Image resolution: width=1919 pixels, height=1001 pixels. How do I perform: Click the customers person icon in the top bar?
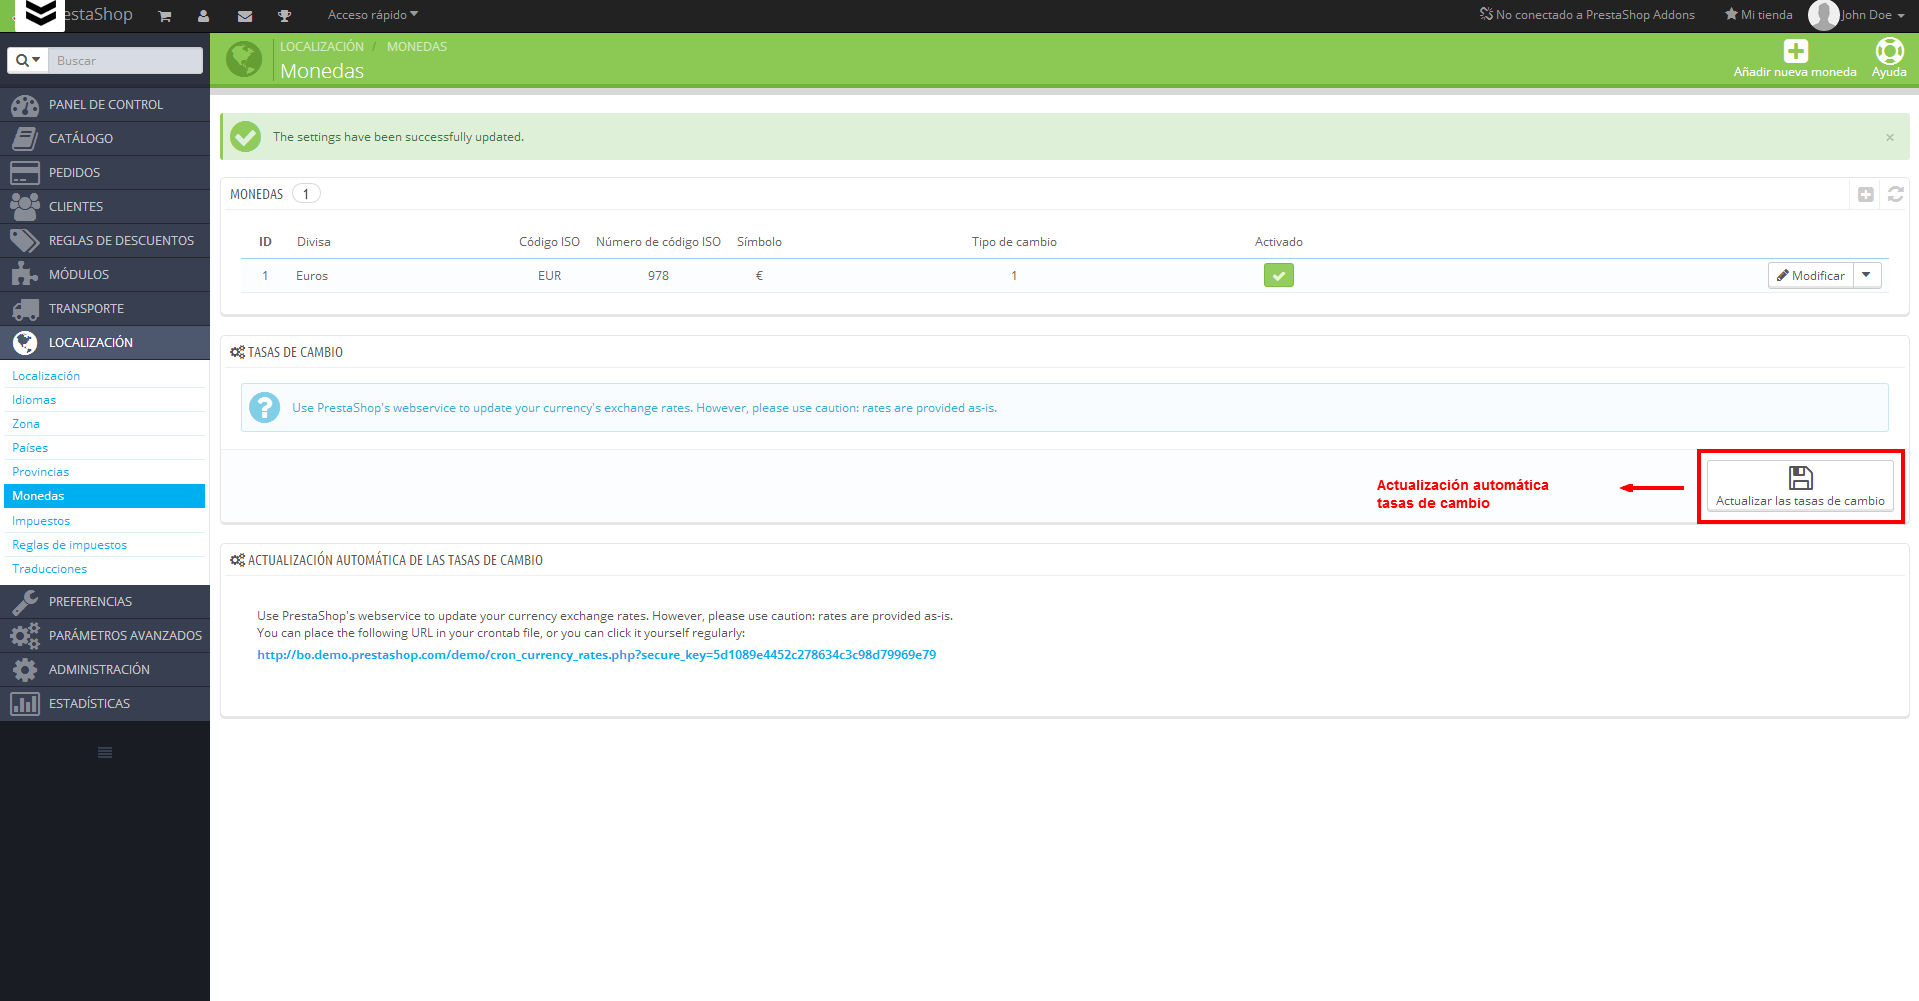pyautogui.click(x=203, y=15)
